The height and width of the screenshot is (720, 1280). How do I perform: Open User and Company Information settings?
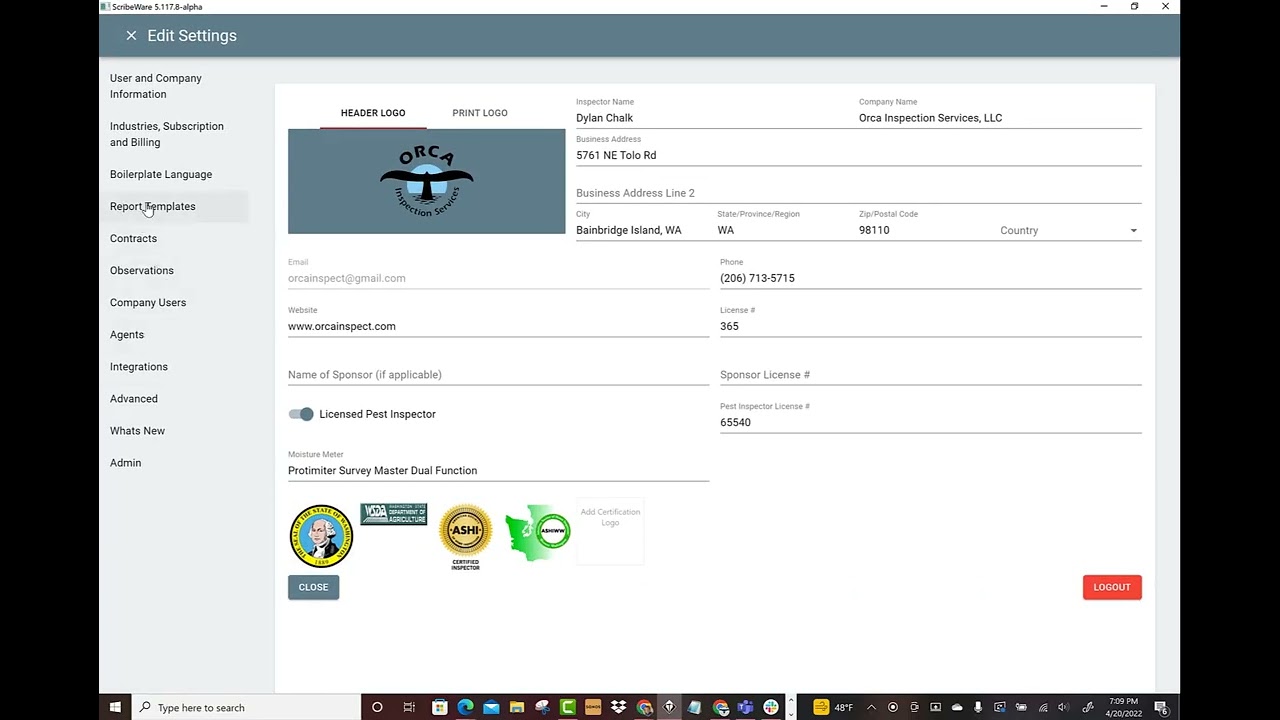pos(156,86)
